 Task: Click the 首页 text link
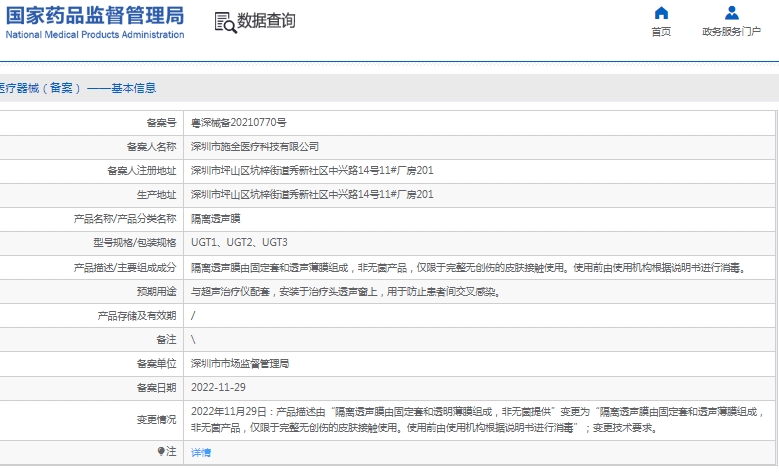(x=661, y=32)
